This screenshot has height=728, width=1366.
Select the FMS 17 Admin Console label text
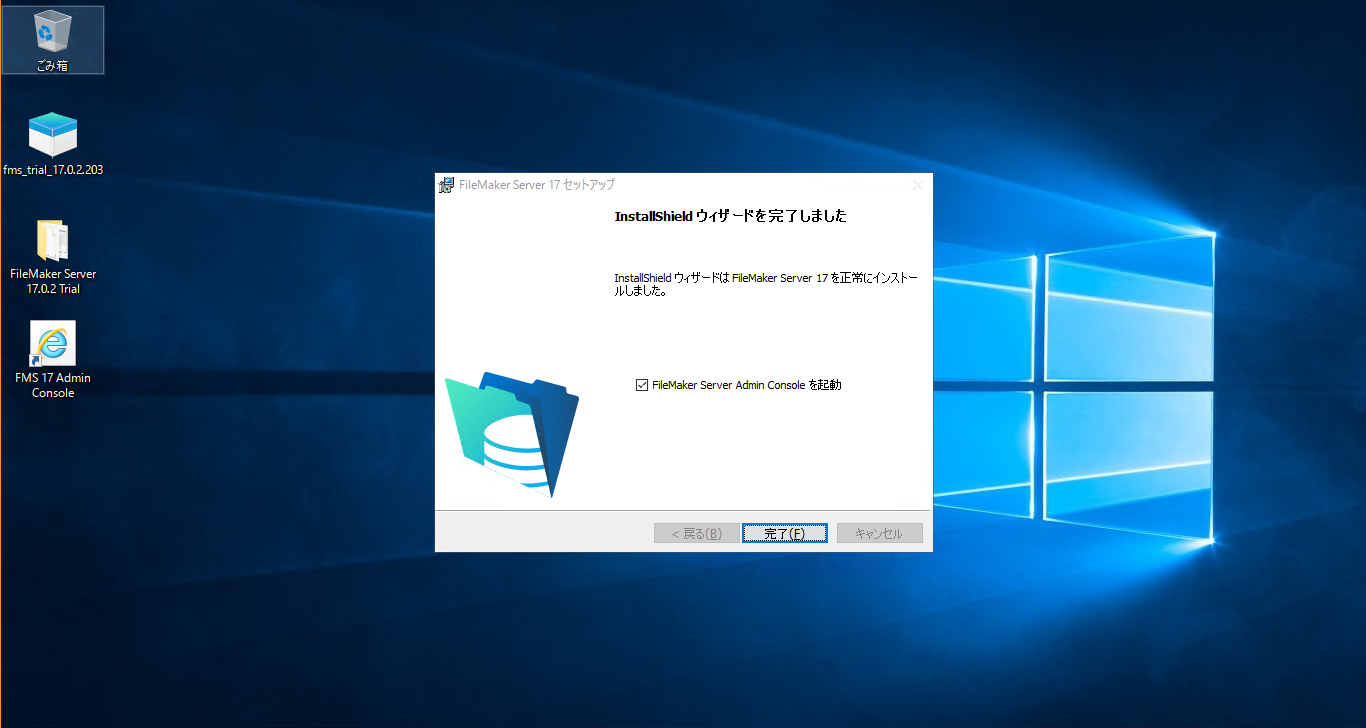pyautogui.click(x=52, y=386)
